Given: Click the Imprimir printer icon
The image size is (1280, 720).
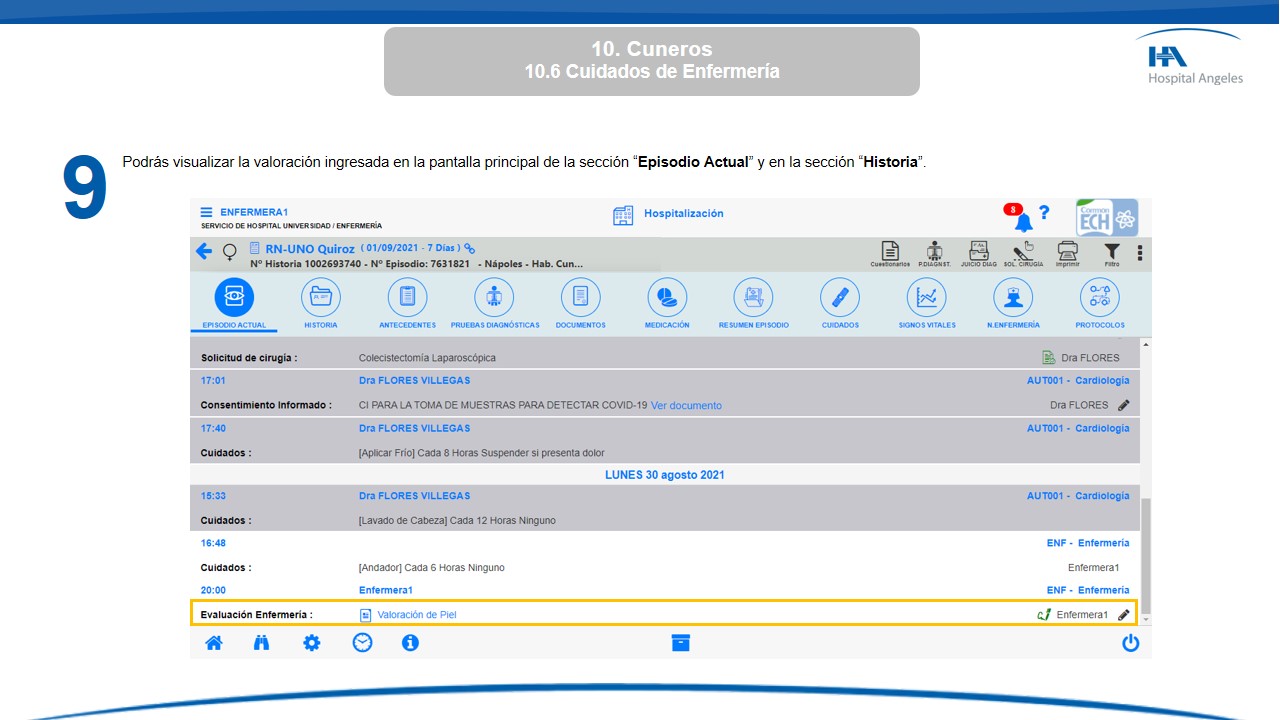Looking at the screenshot, I should [1067, 254].
